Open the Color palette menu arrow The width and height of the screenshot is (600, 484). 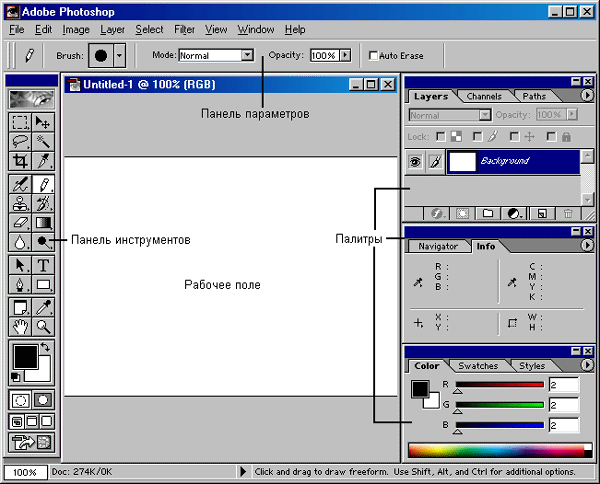coord(587,365)
